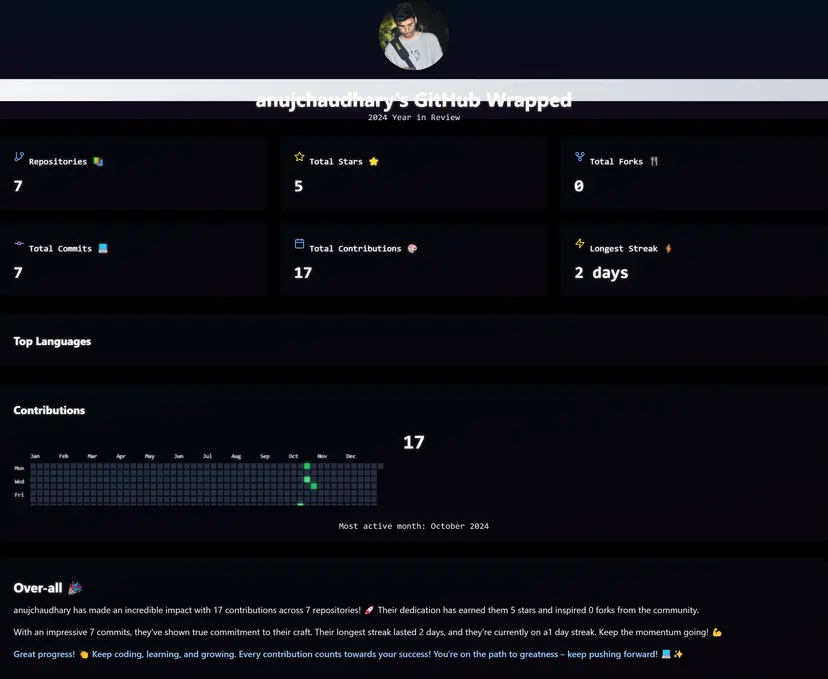Click the fork-and-knife emoji after Total Forks
The height and width of the screenshot is (679, 828).
654,162
